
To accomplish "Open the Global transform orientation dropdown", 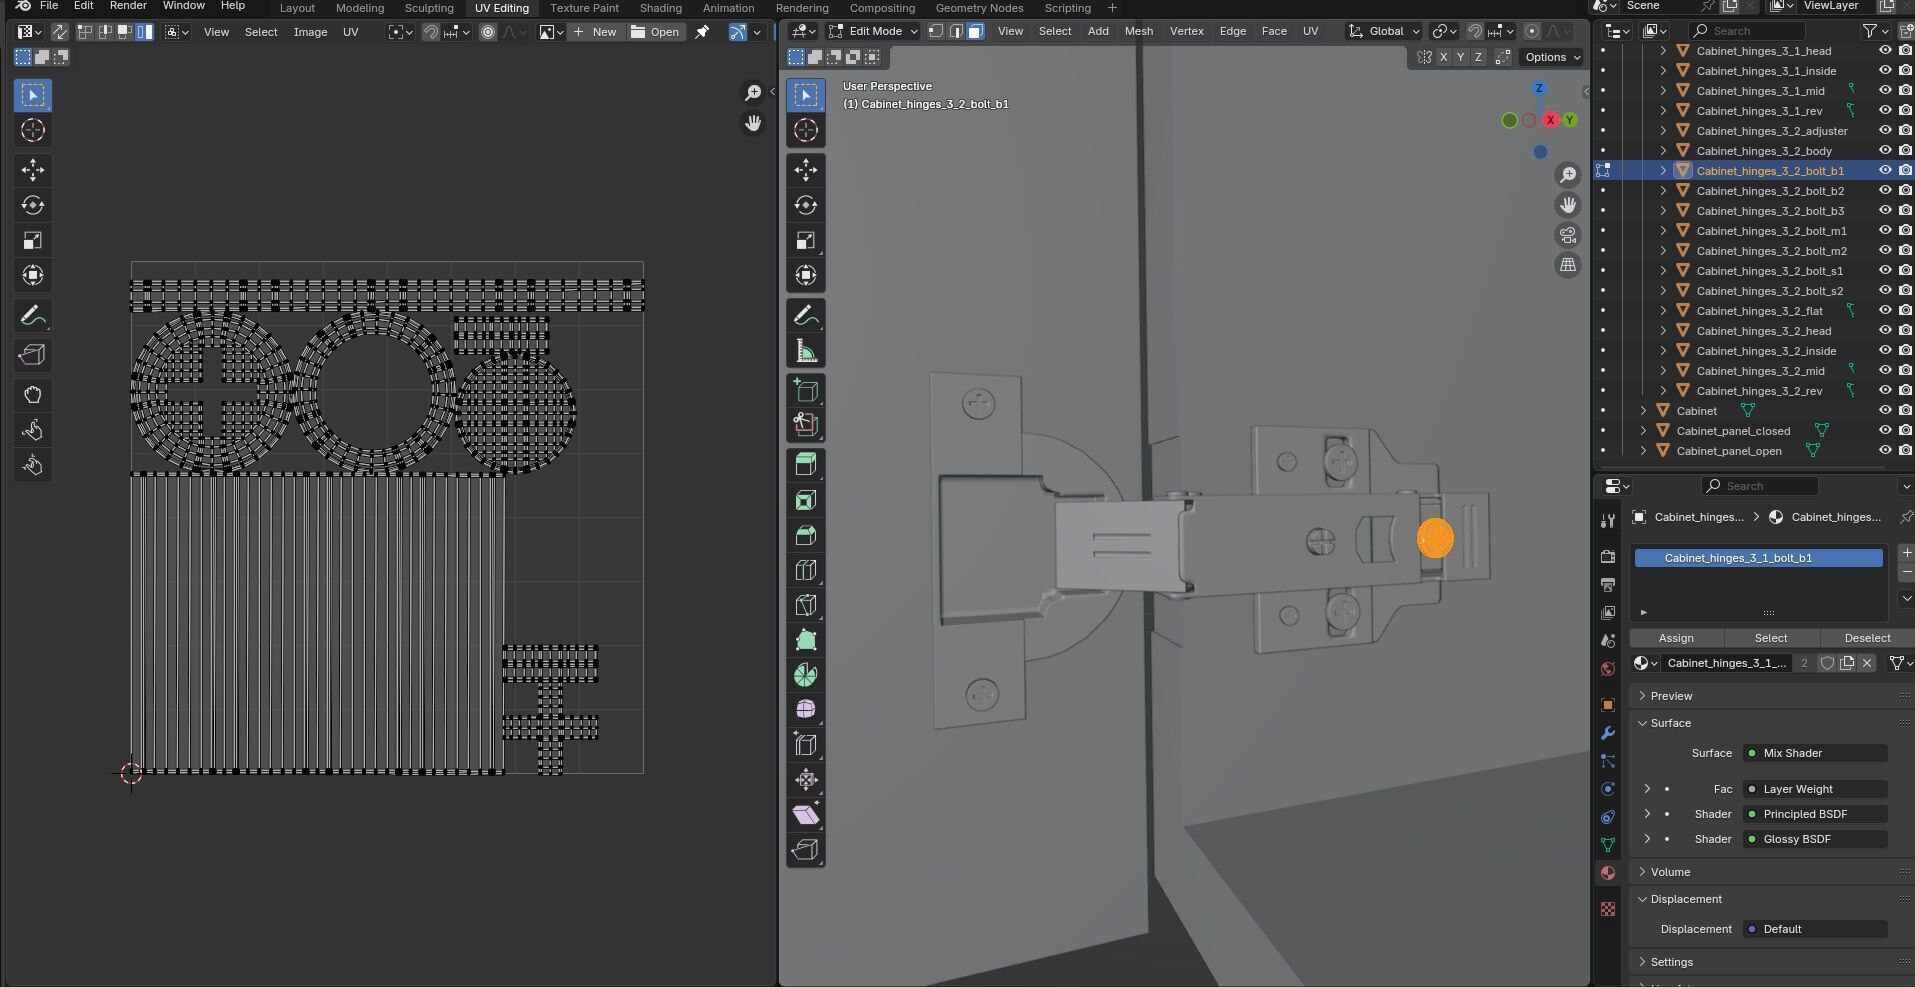I will click(x=1384, y=31).
